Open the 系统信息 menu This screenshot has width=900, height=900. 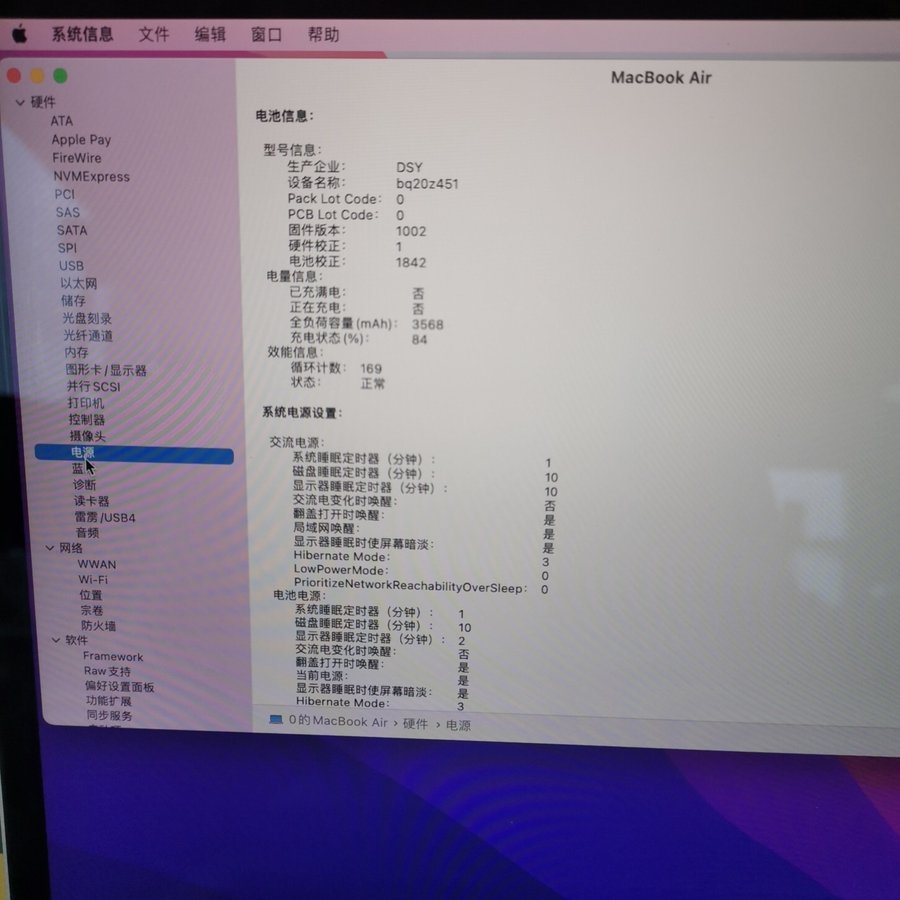click(x=82, y=34)
